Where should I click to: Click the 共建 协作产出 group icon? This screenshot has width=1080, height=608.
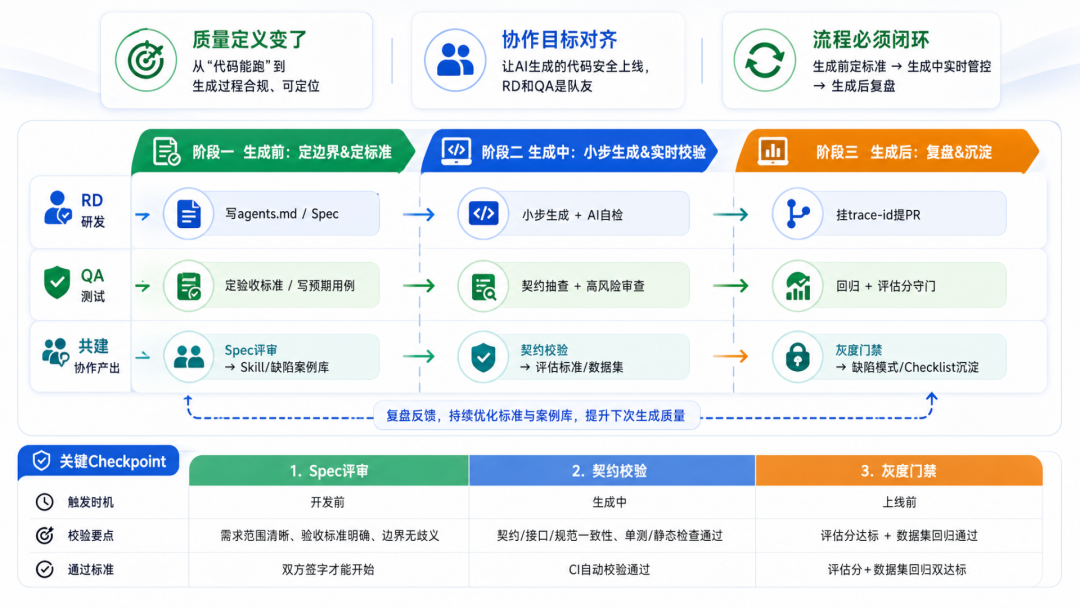click(x=55, y=352)
